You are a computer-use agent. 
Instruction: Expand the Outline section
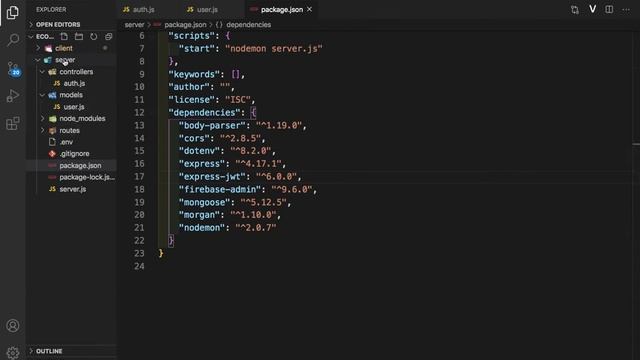pos(49,351)
